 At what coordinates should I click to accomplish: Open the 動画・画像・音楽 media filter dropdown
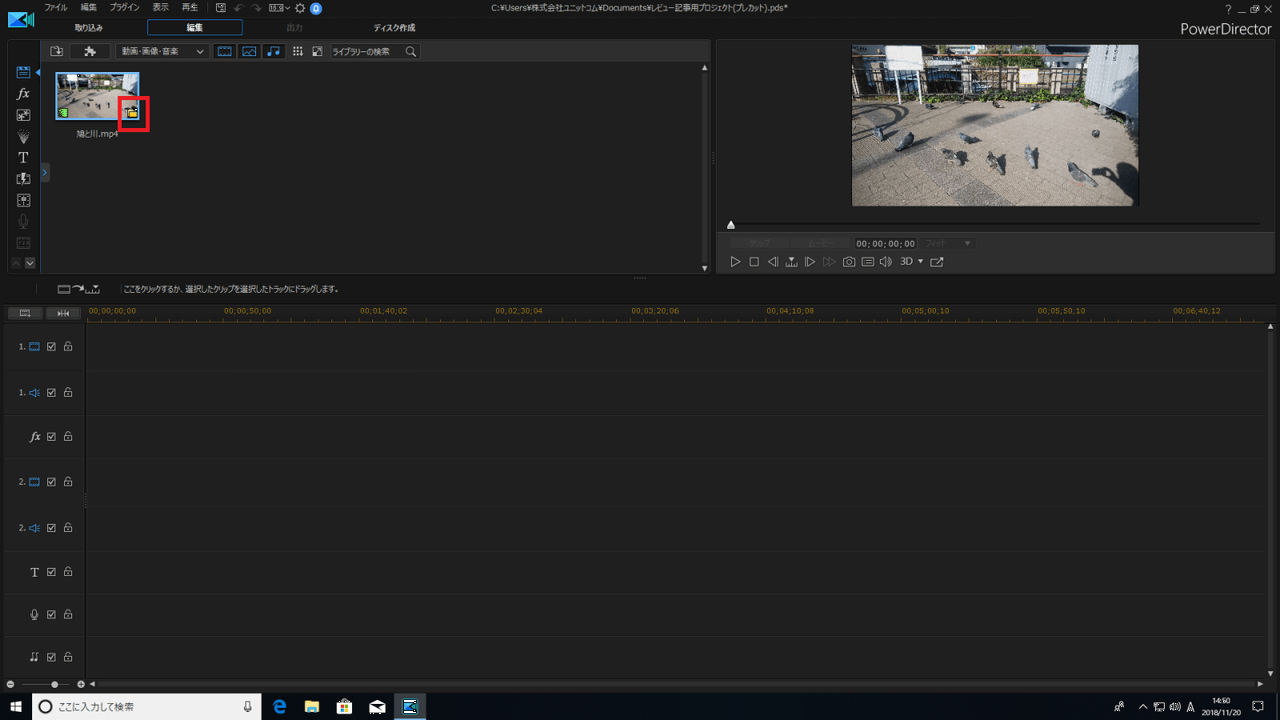162,51
